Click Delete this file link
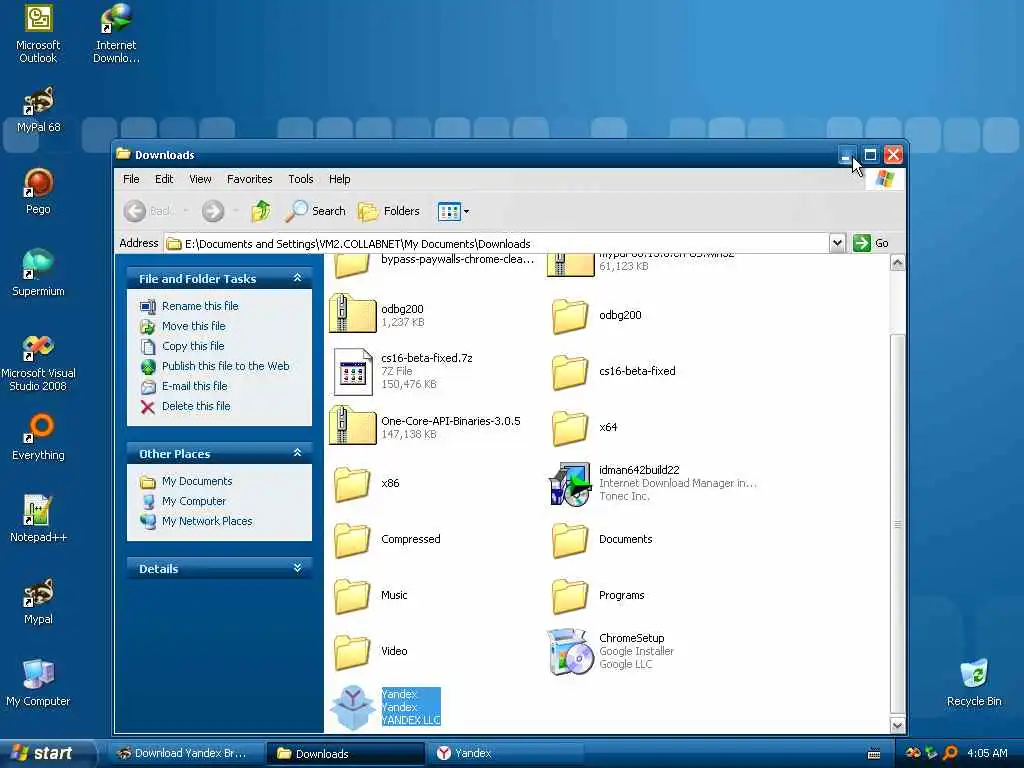The image size is (1024, 768). [196, 406]
